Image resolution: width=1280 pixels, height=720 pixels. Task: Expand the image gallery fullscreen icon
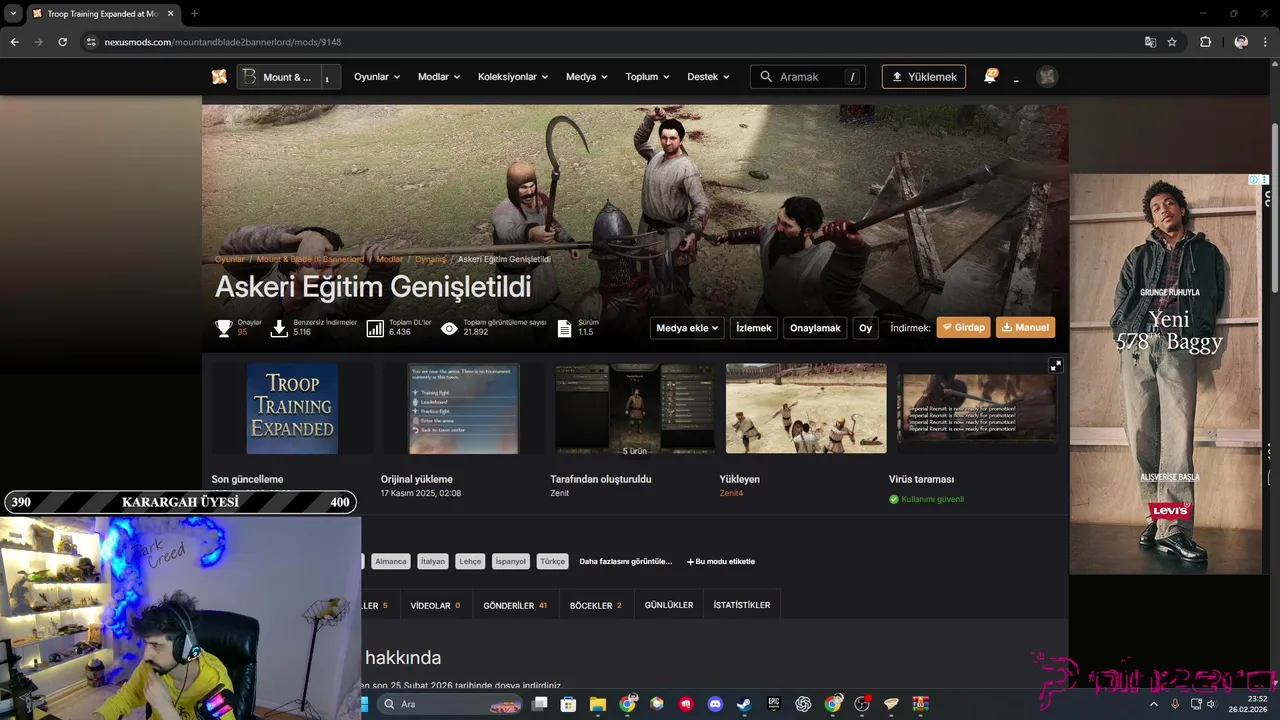click(x=1055, y=366)
